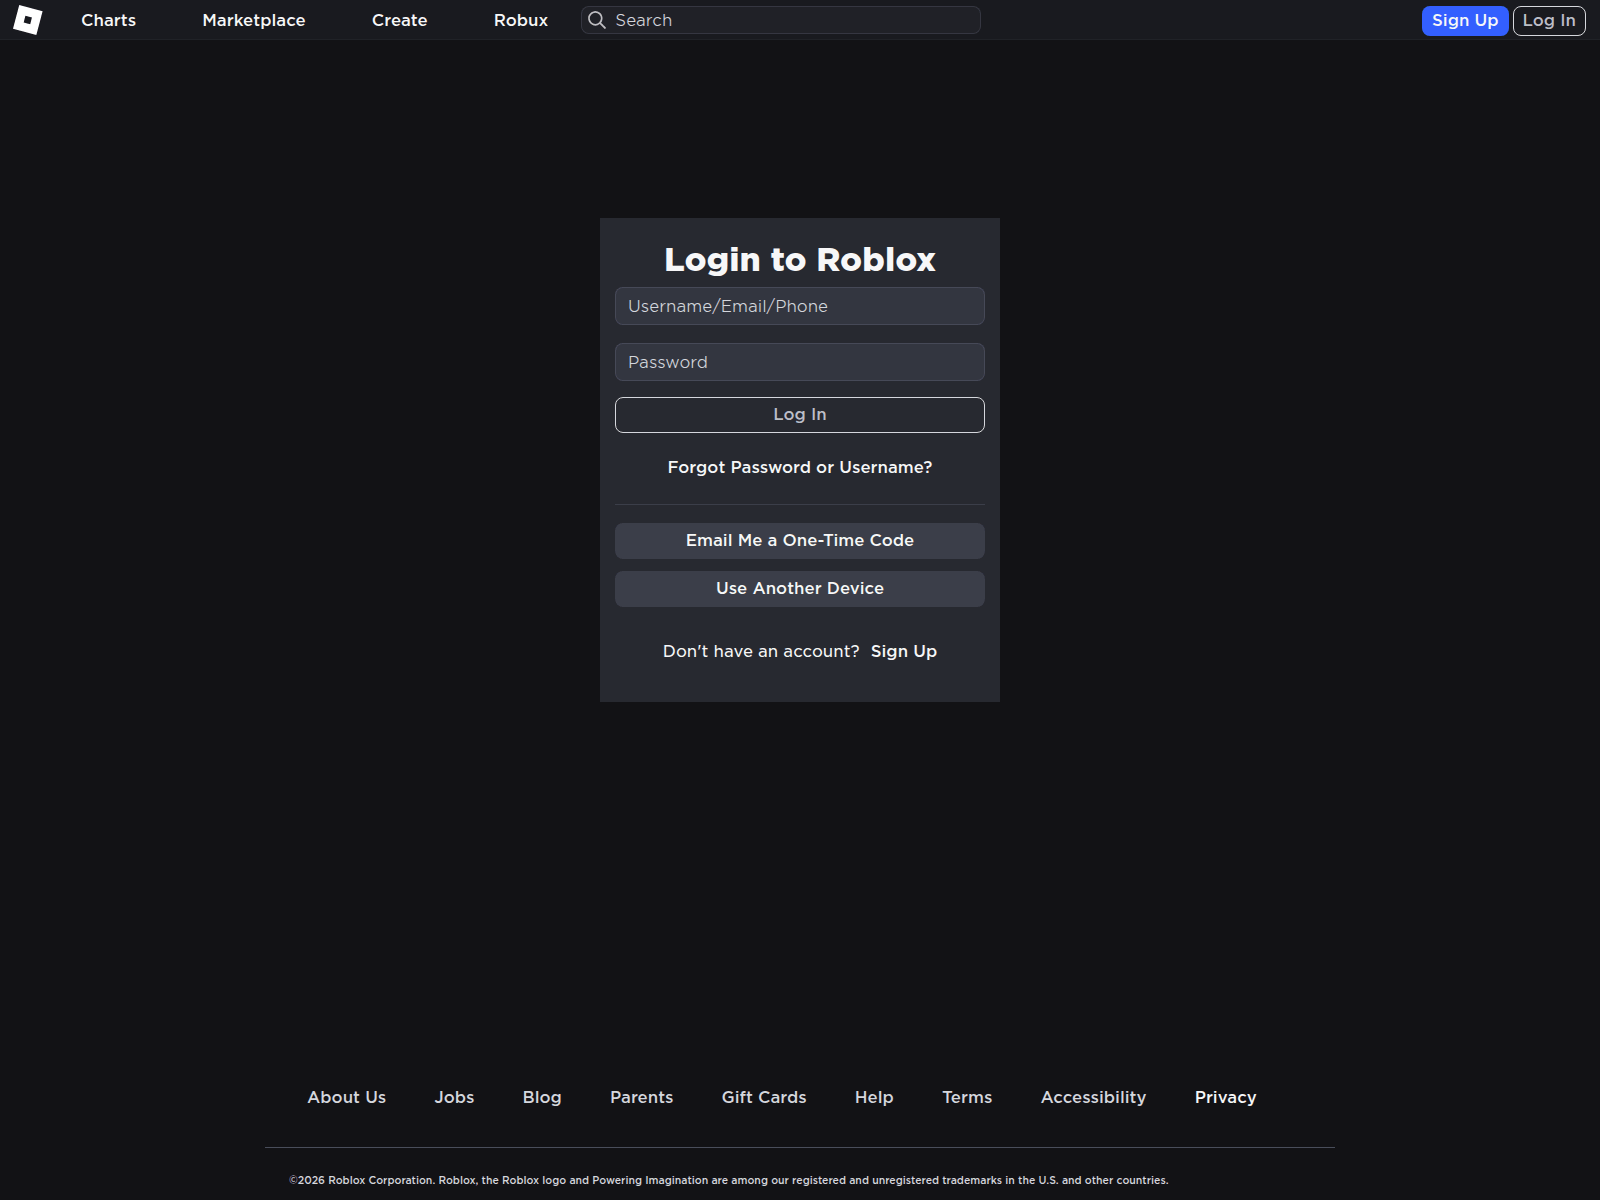The height and width of the screenshot is (1200, 1600).
Task: Click the Roblox logo icon
Action: point(28,20)
